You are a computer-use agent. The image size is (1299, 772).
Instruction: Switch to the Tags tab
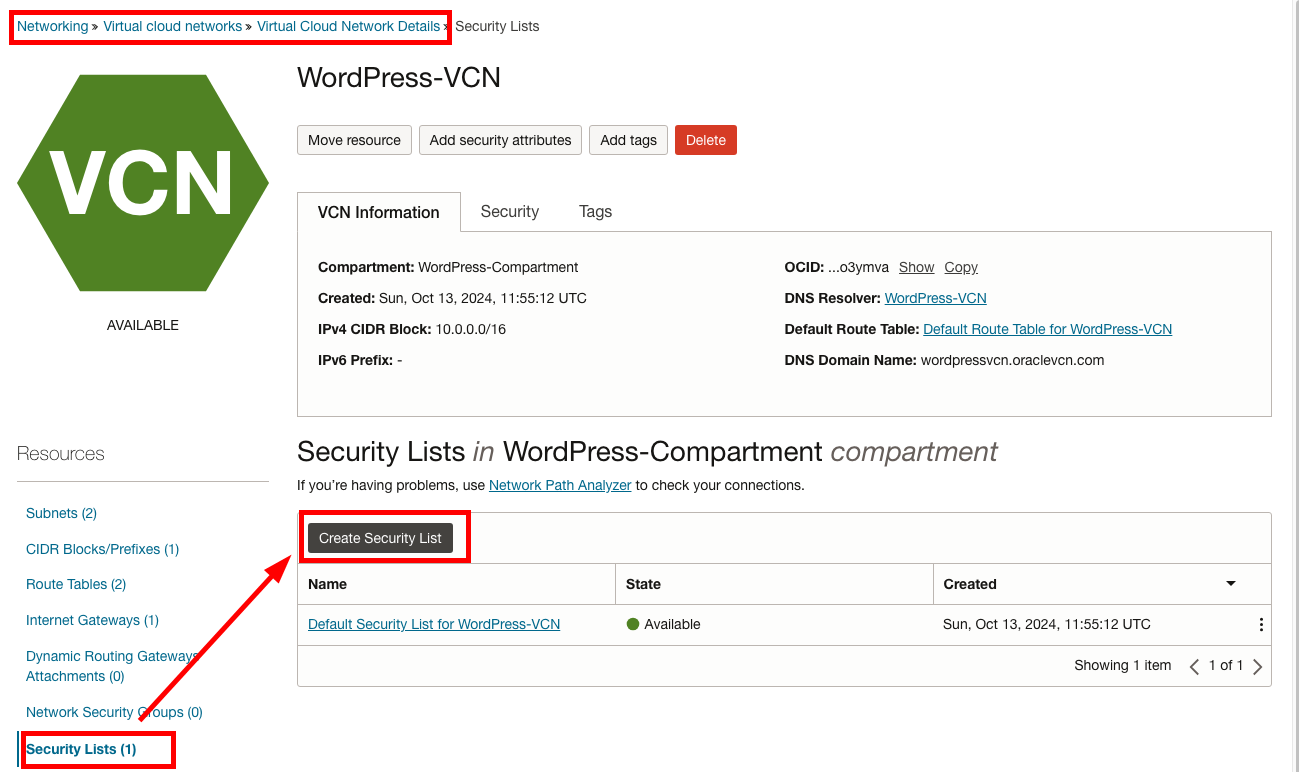[595, 212]
